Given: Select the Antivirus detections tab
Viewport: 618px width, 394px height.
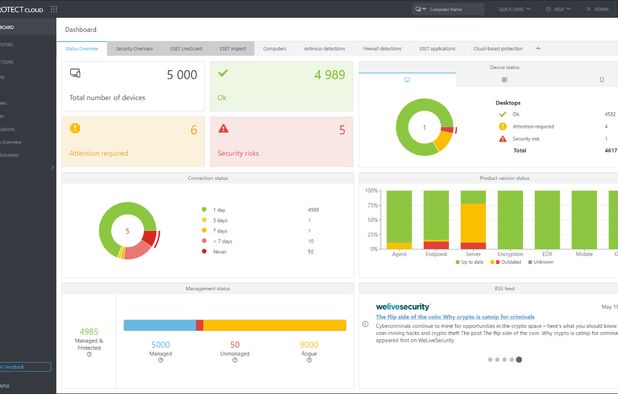Looking at the screenshot, I should (x=324, y=49).
